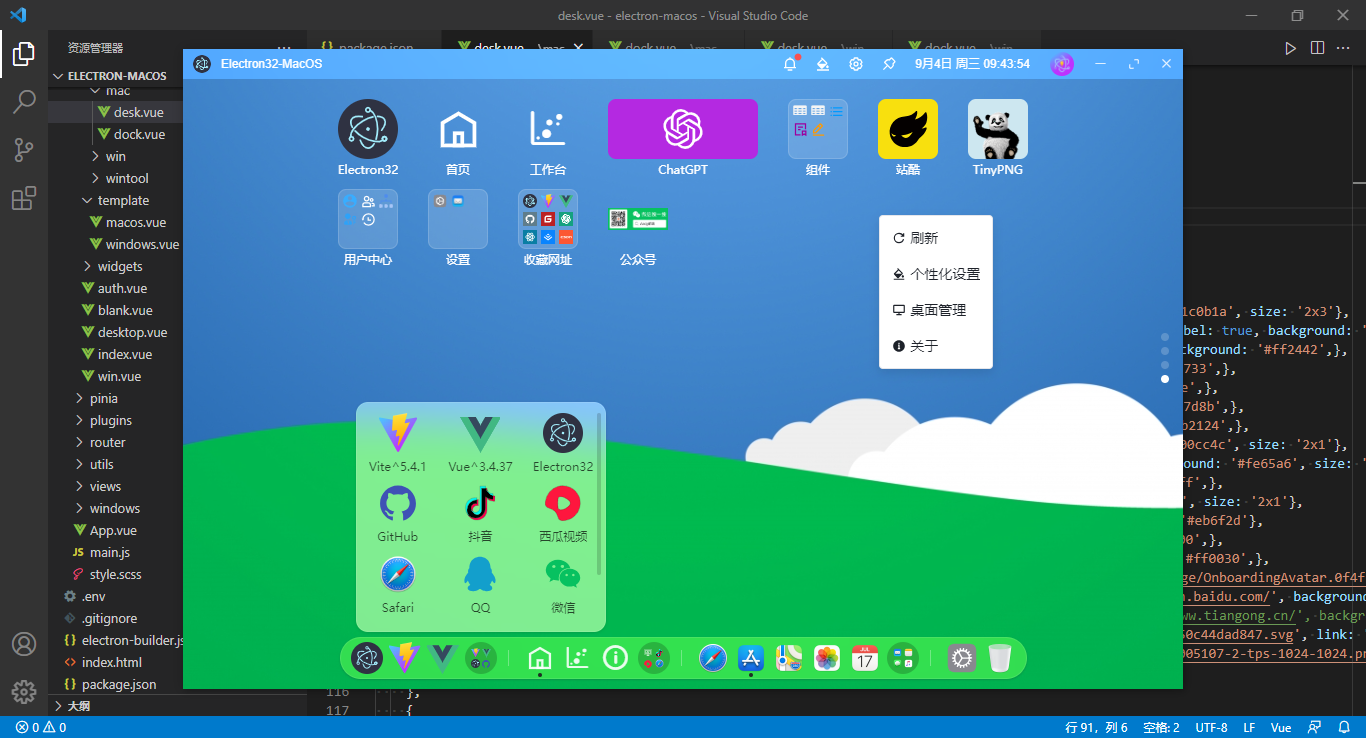Click the folder popup vertical scrollbar

pyautogui.click(x=599, y=494)
